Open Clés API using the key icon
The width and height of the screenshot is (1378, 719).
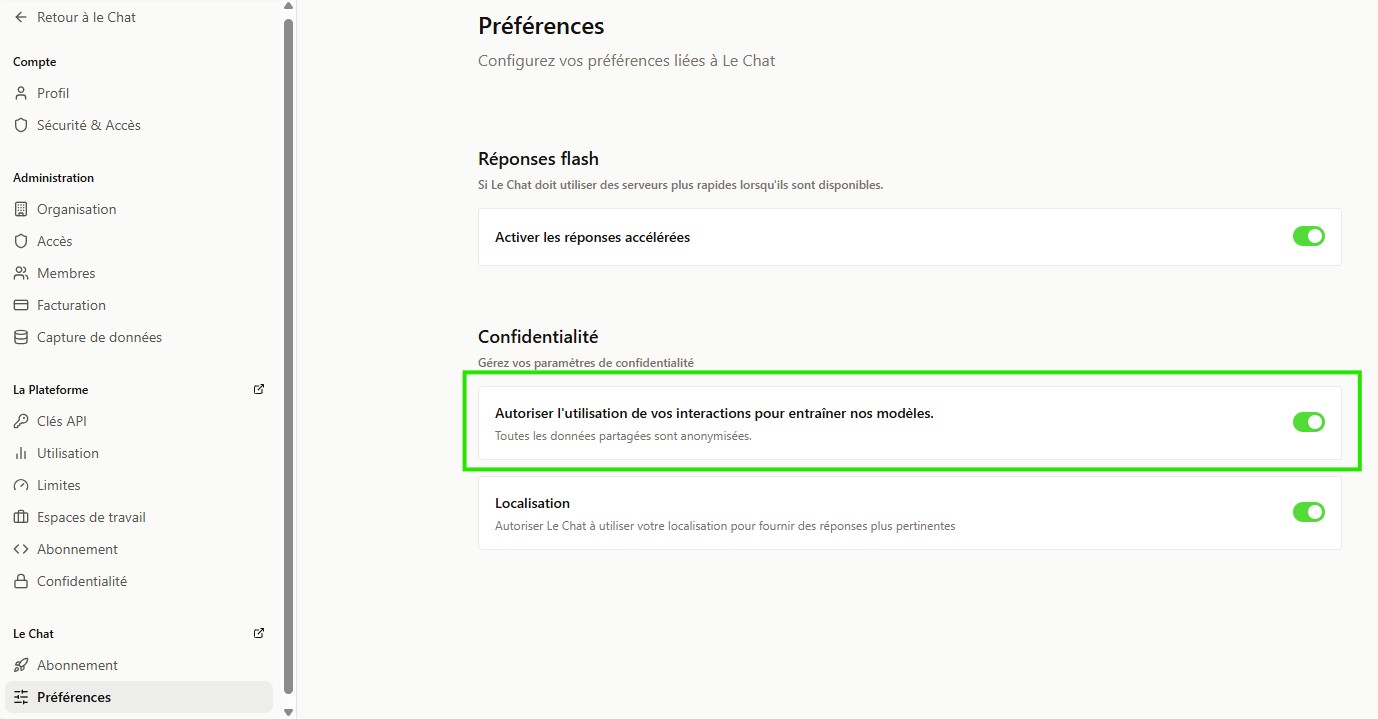click(x=21, y=421)
